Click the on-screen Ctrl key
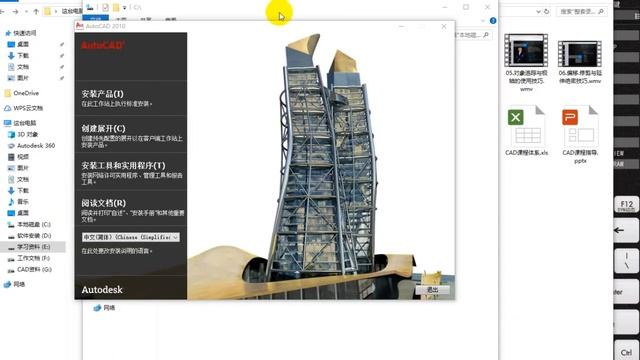Viewport: 640px width, 360px height. (x=627, y=351)
